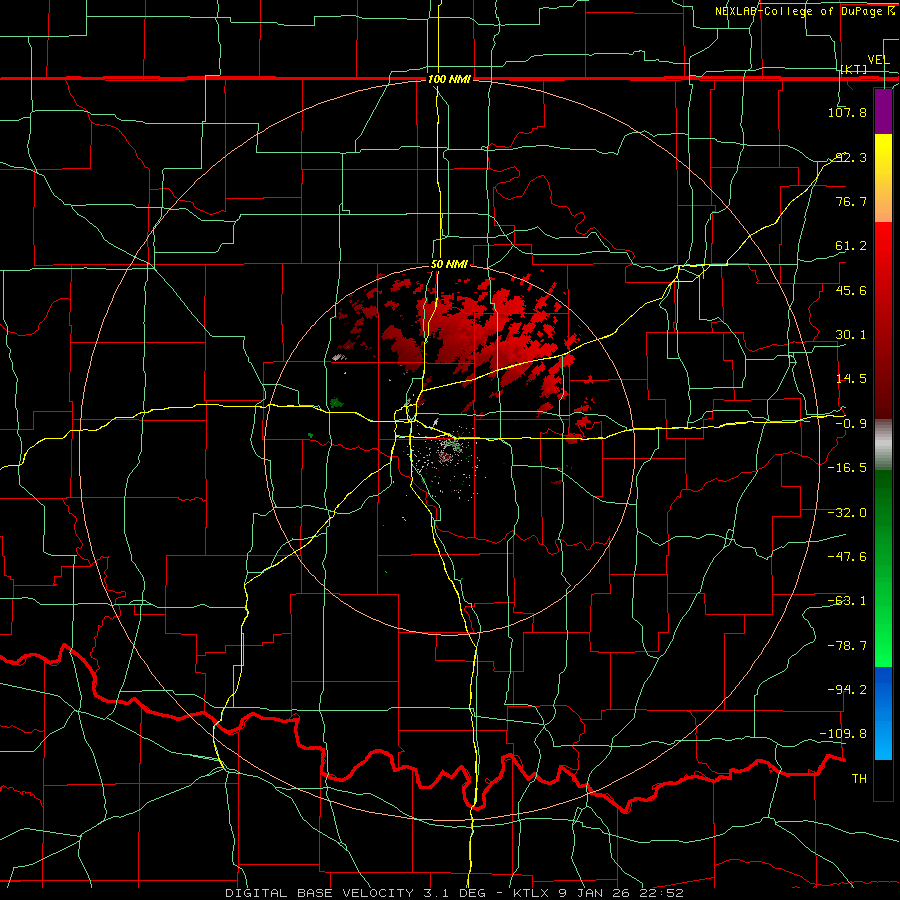This screenshot has height=900, width=900.
Task: Click the Digital Base Velocity caption text
Action: [454, 893]
